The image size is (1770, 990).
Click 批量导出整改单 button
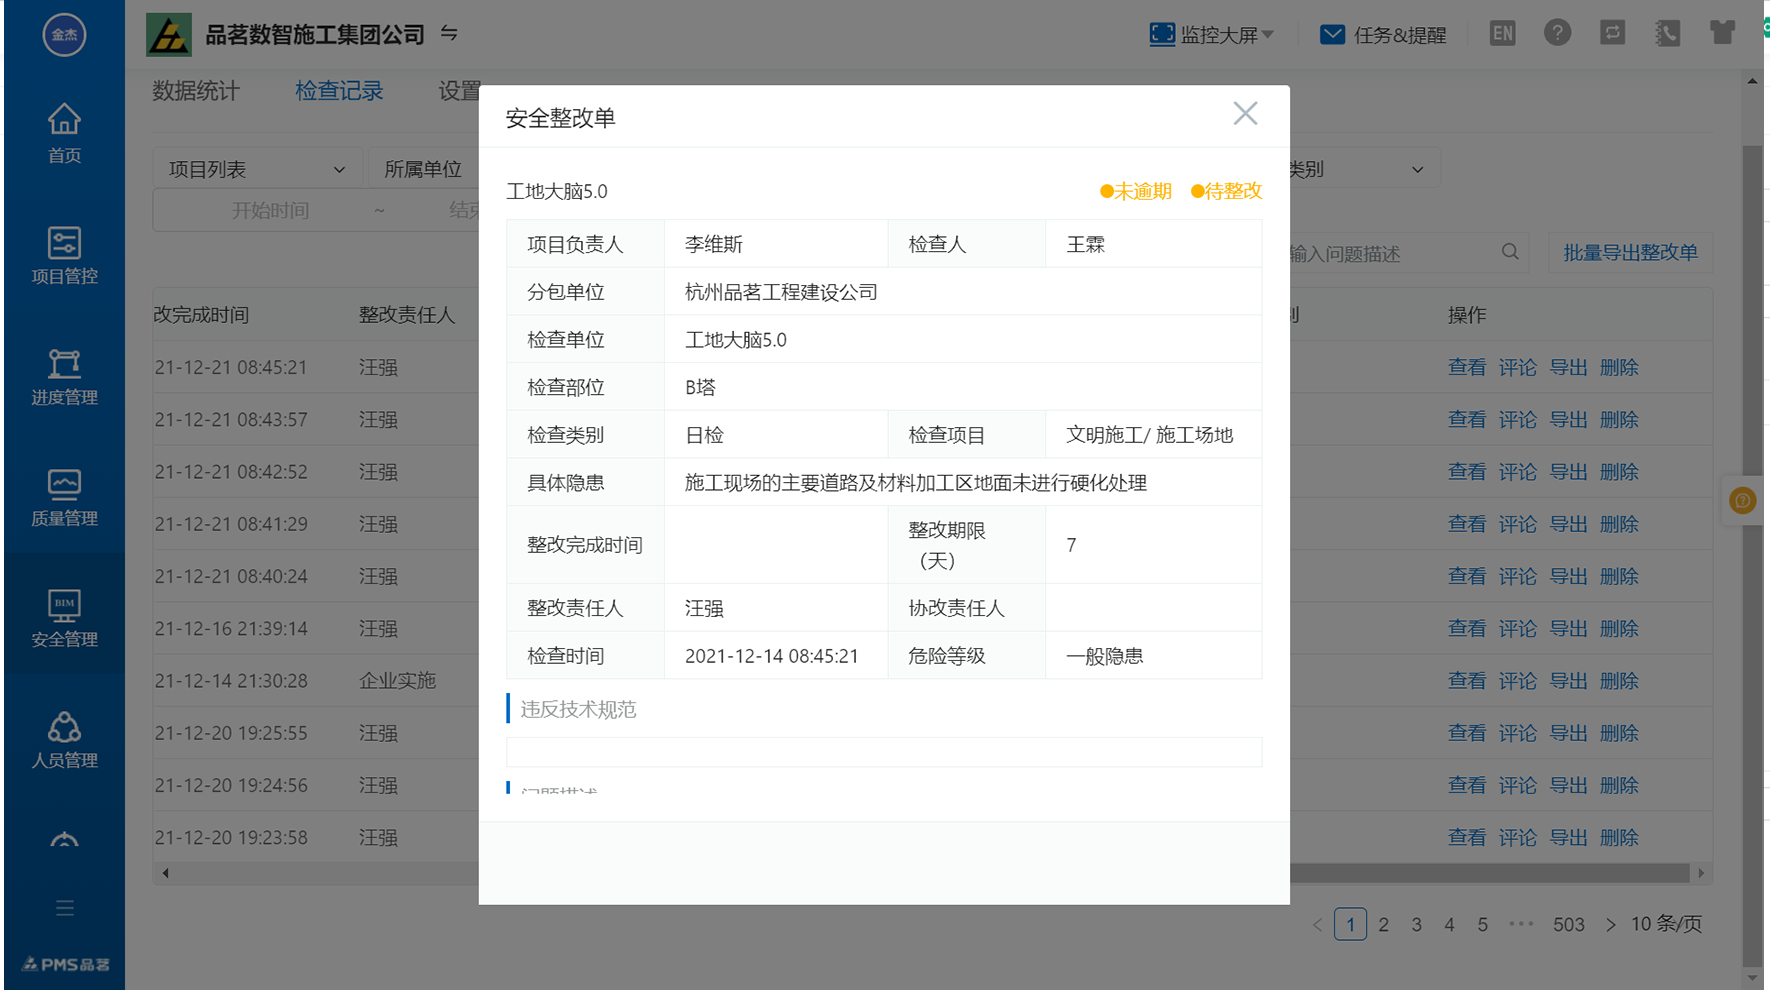pos(1630,253)
